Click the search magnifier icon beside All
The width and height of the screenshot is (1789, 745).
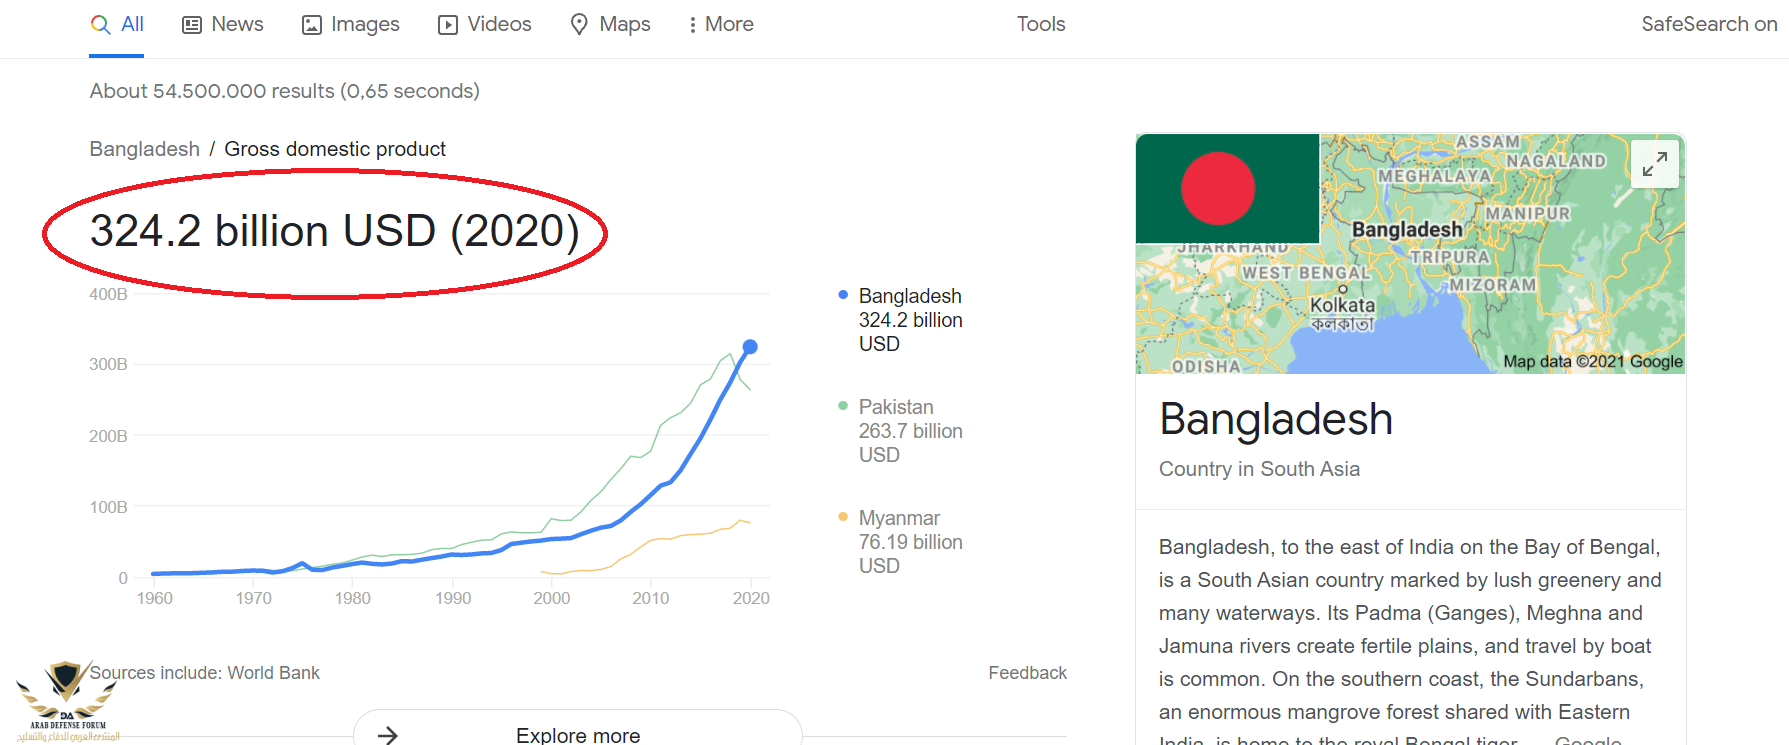pos(100,24)
